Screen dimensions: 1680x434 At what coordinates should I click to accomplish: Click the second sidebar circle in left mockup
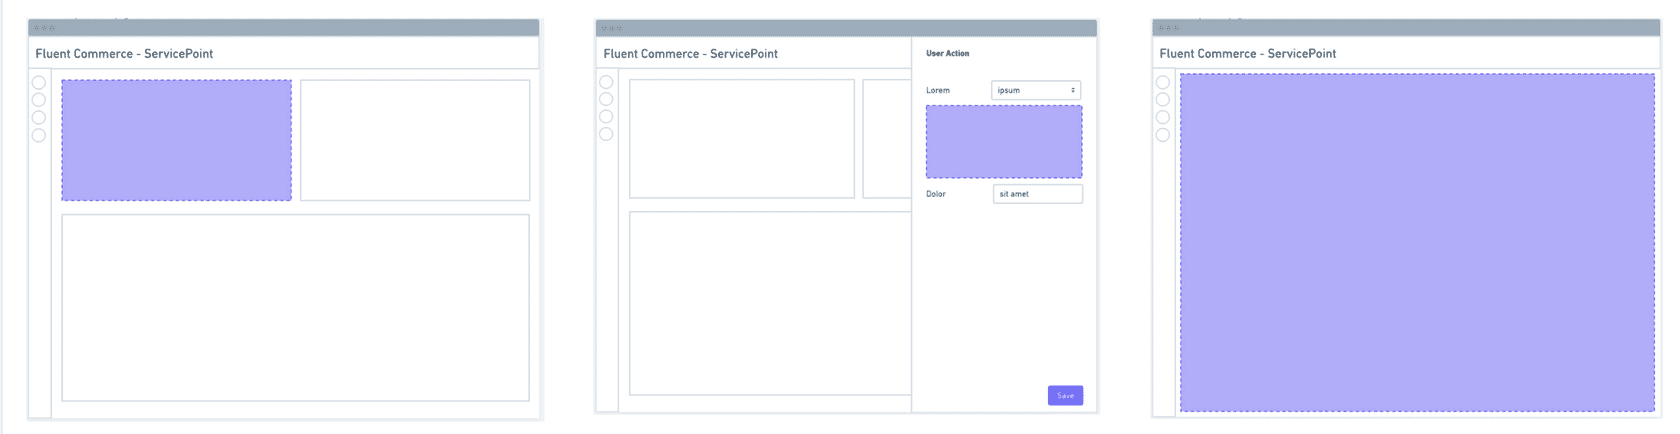tap(39, 100)
